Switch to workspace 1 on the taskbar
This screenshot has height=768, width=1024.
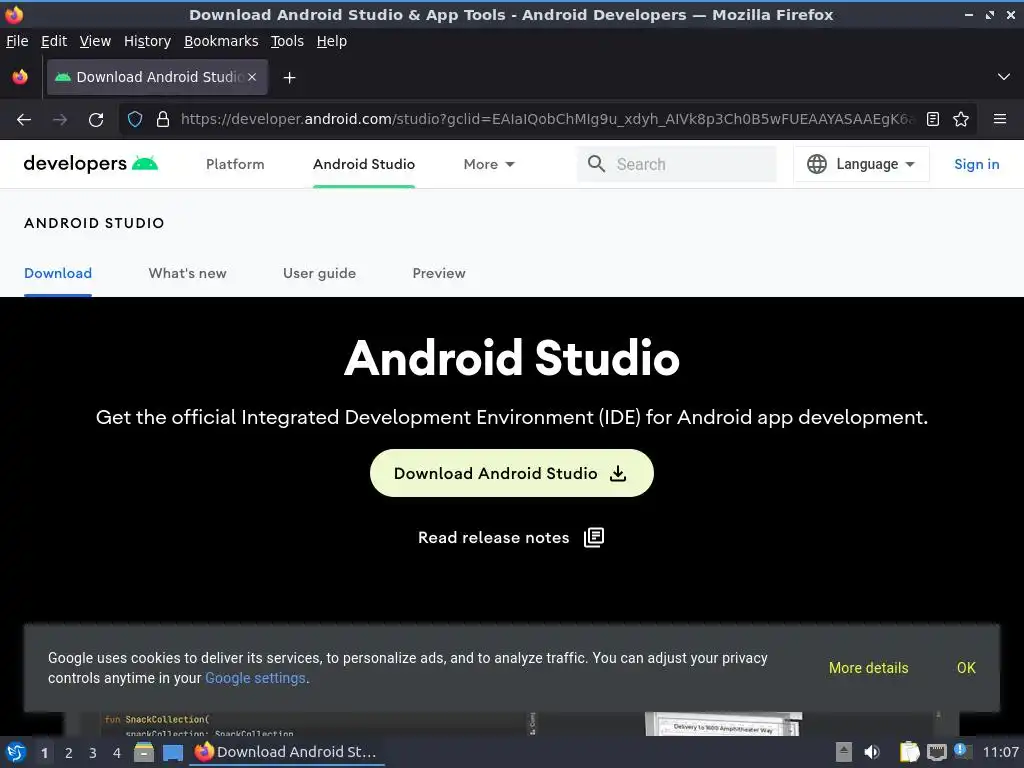pyautogui.click(x=44, y=753)
